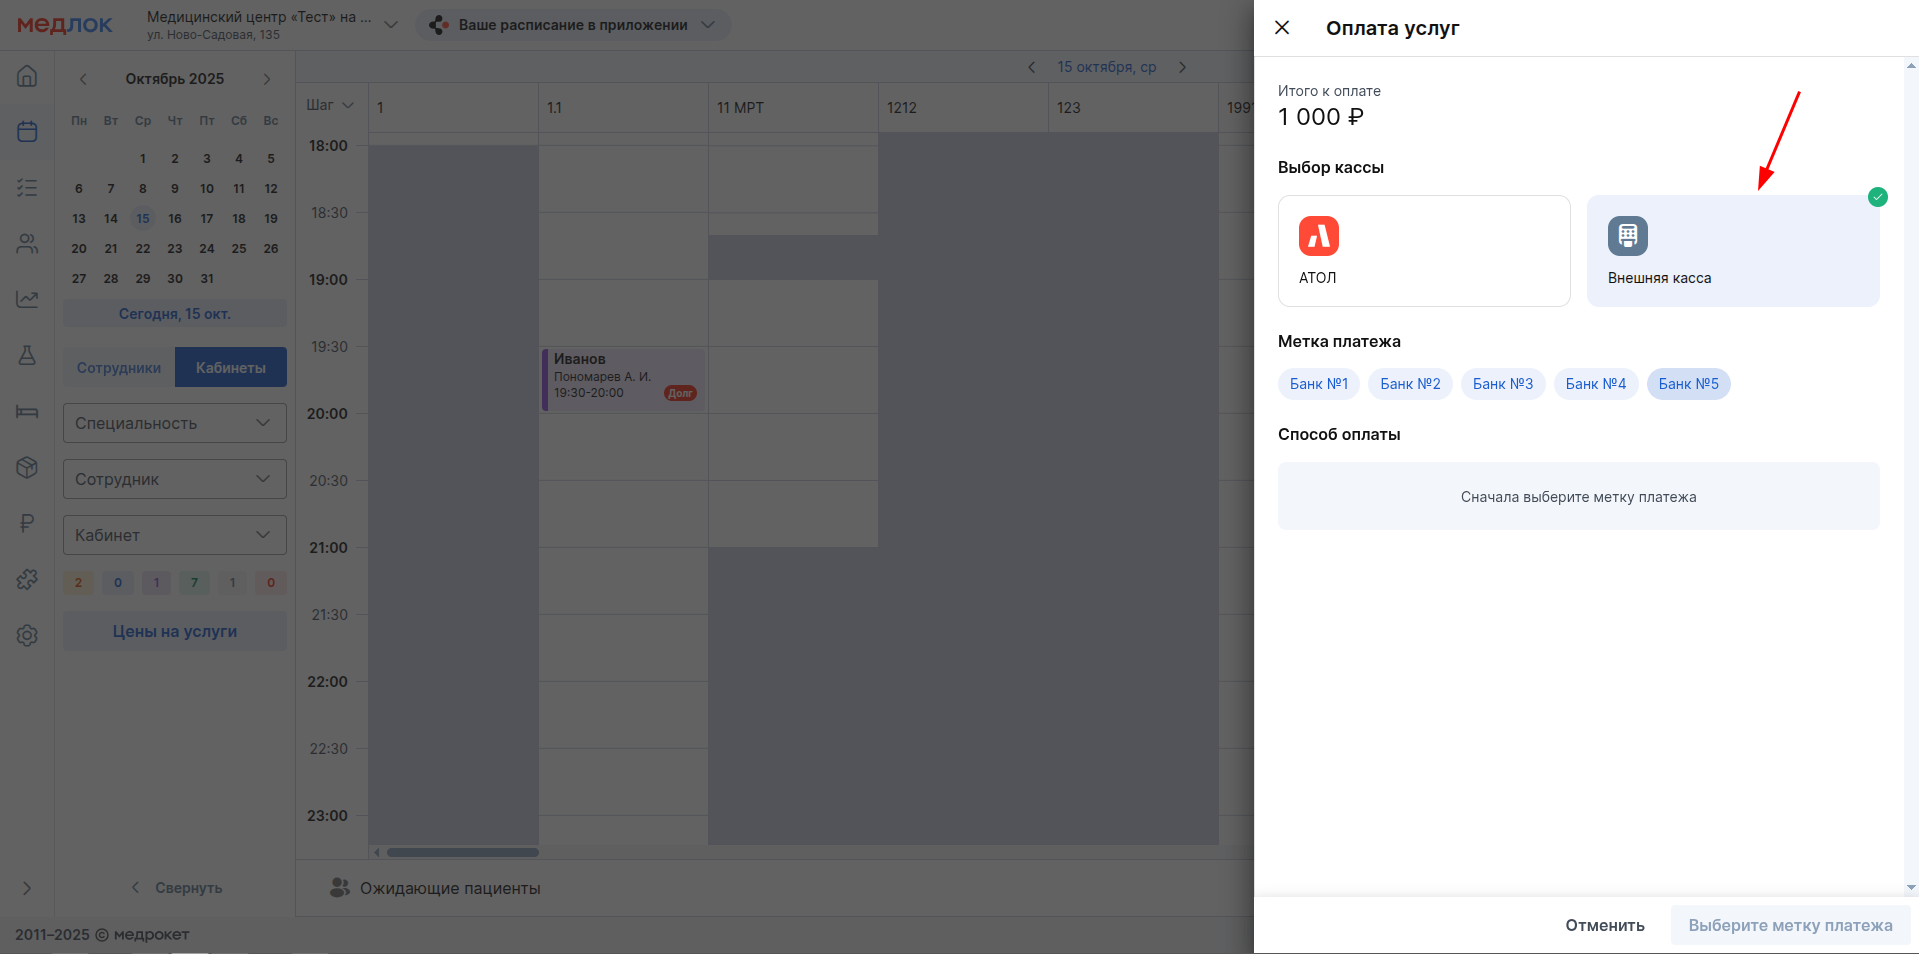The width and height of the screenshot is (1919, 954).
Task: Open the hospital bed sidebar icon
Action: pyautogui.click(x=27, y=411)
